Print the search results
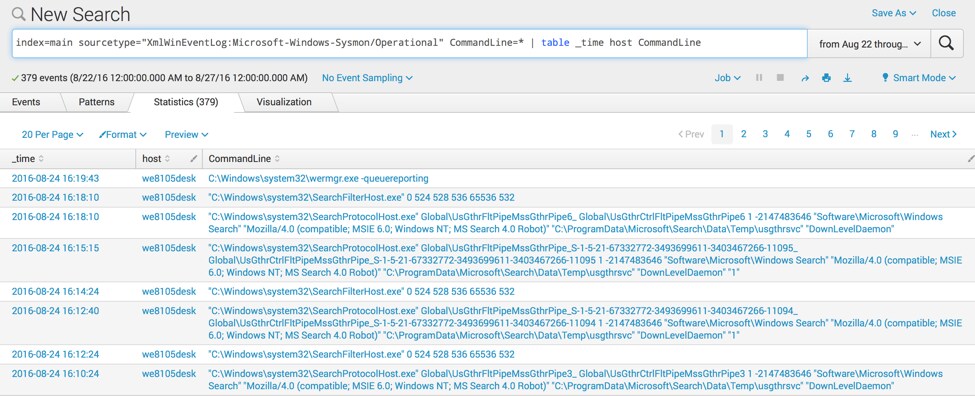Screen dimensions: 975x396 click(x=826, y=78)
